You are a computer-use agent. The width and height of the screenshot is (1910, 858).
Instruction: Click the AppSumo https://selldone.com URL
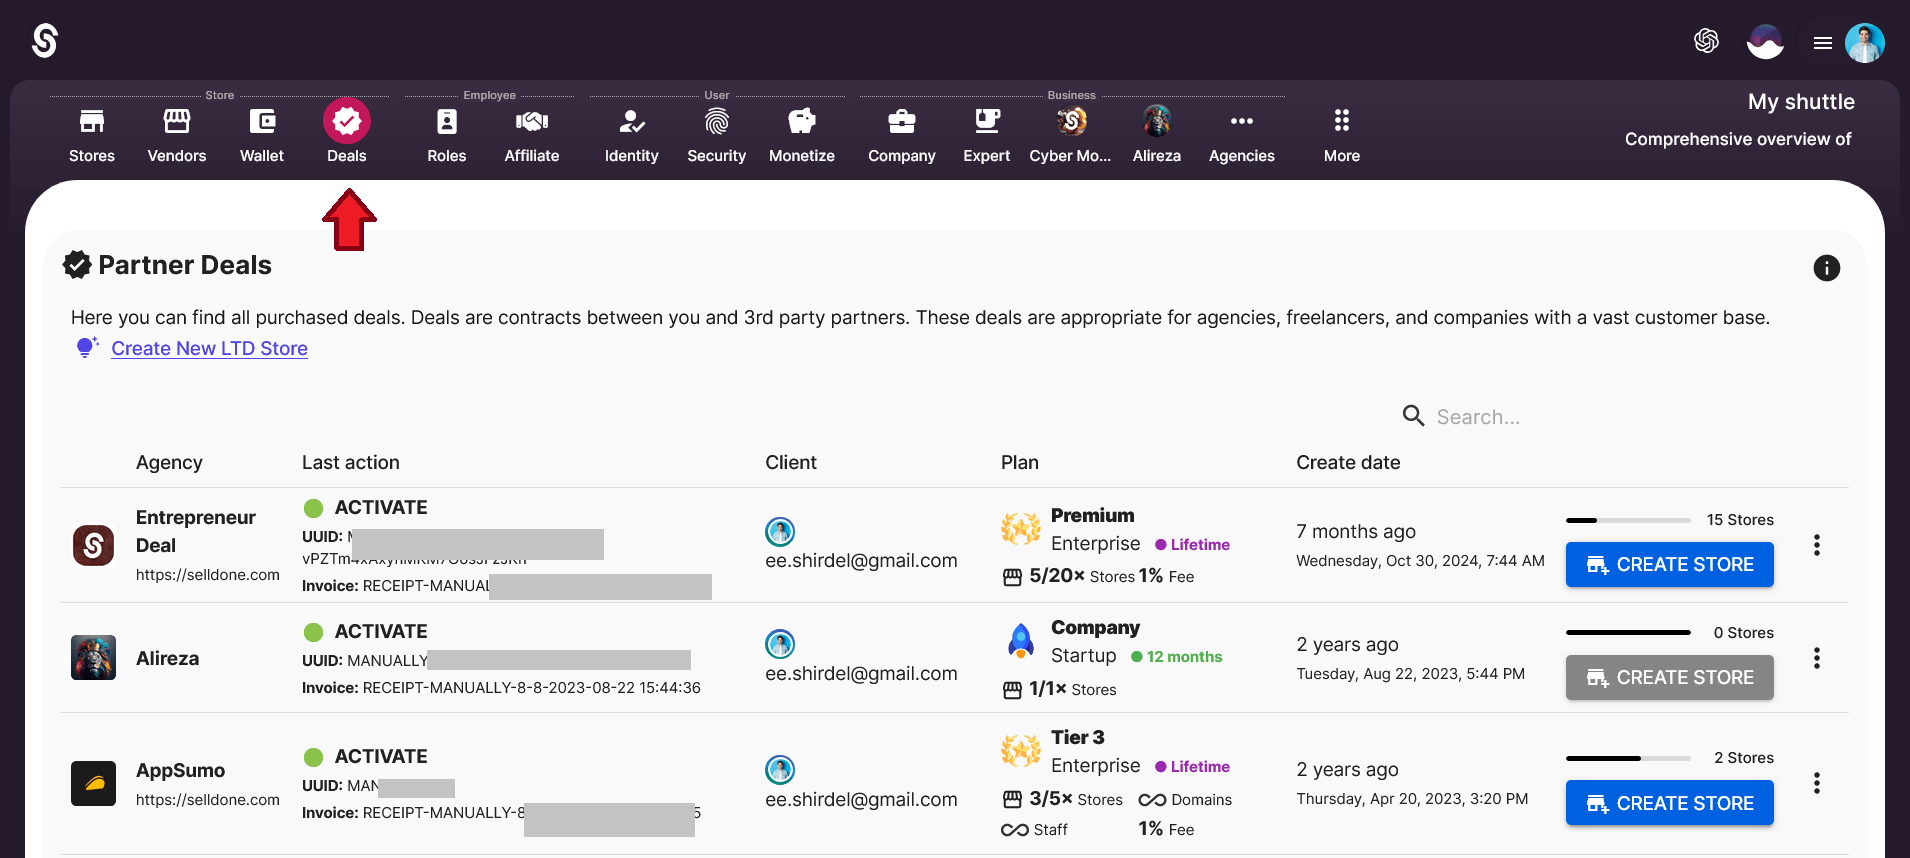pyautogui.click(x=208, y=800)
